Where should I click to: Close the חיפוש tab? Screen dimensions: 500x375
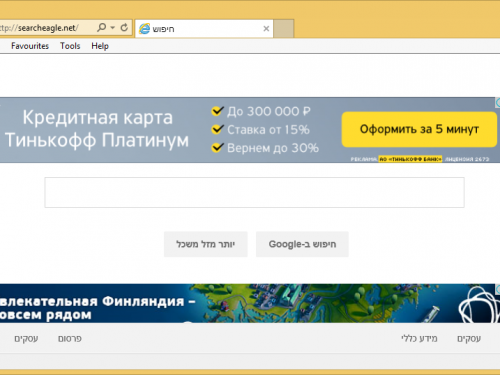[266, 29]
